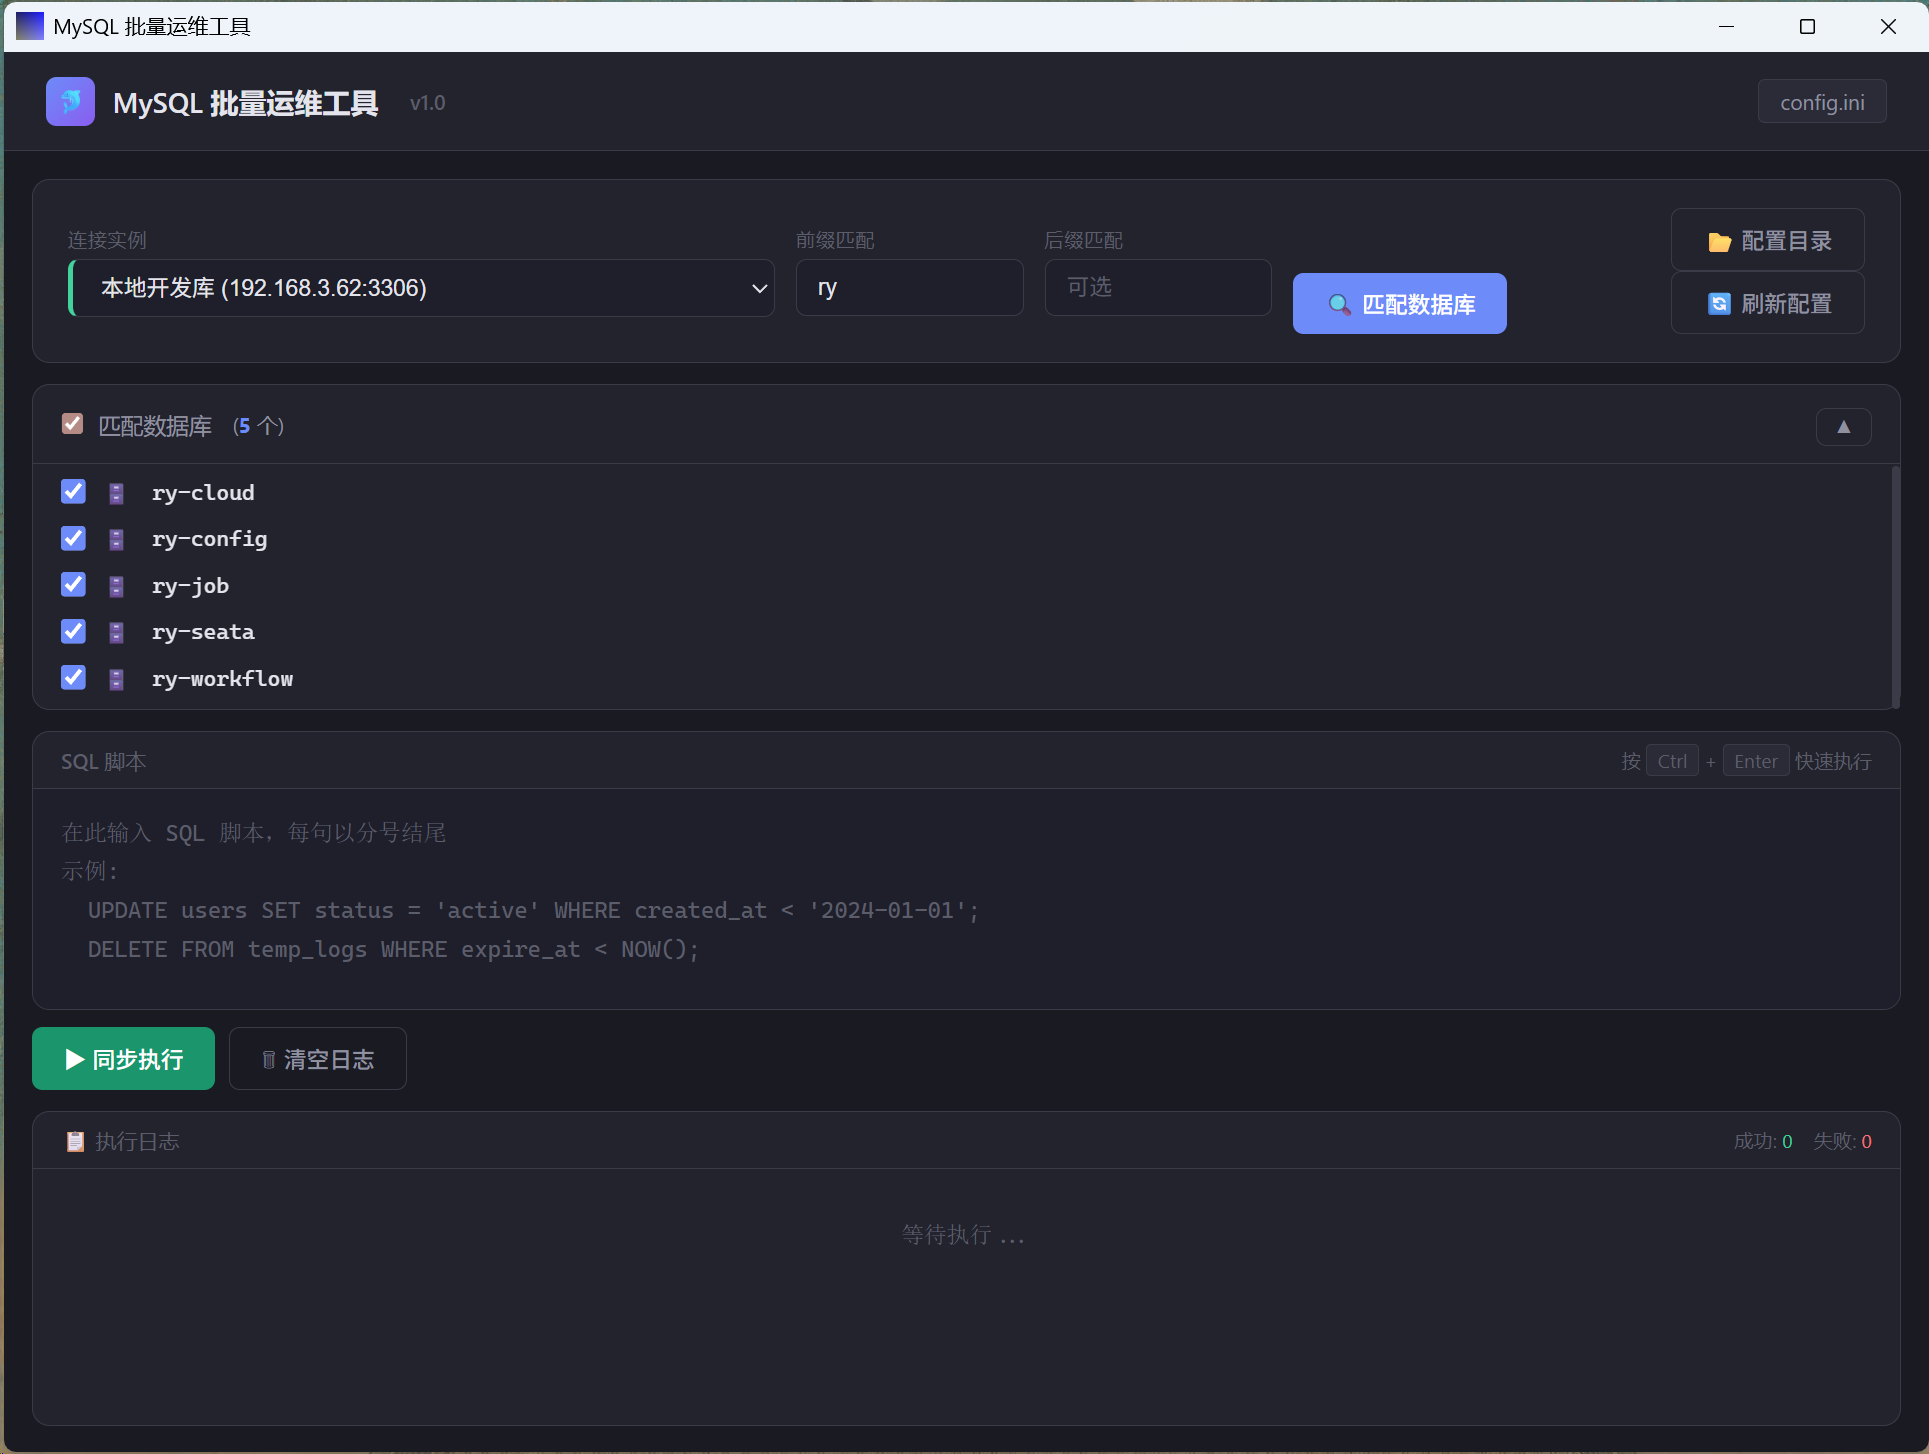This screenshot has width=1929, height=1454.
Task: Focus the 前缀匹配 prefix input field
Action: tap(909, 288)
